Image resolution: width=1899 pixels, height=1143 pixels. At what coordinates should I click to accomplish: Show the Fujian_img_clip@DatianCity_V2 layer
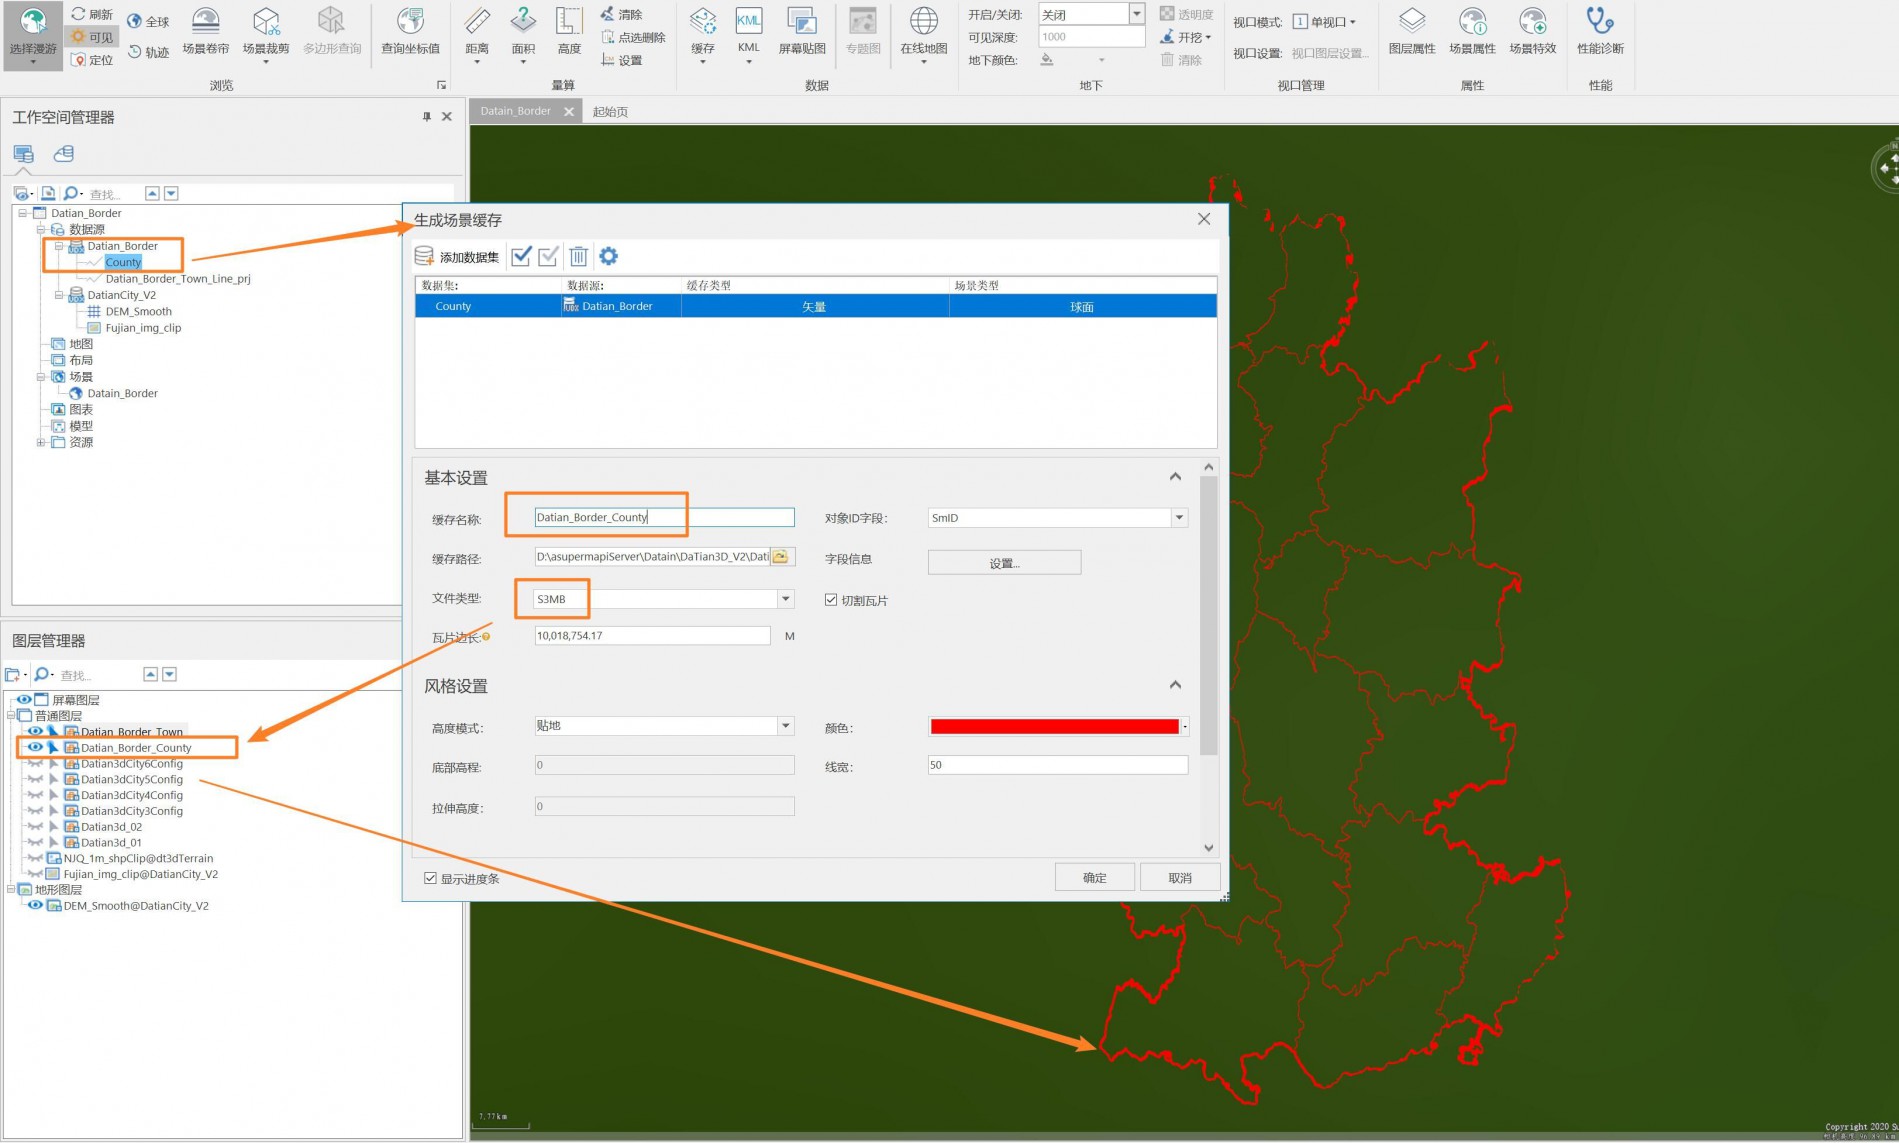(x=35, y=873)
